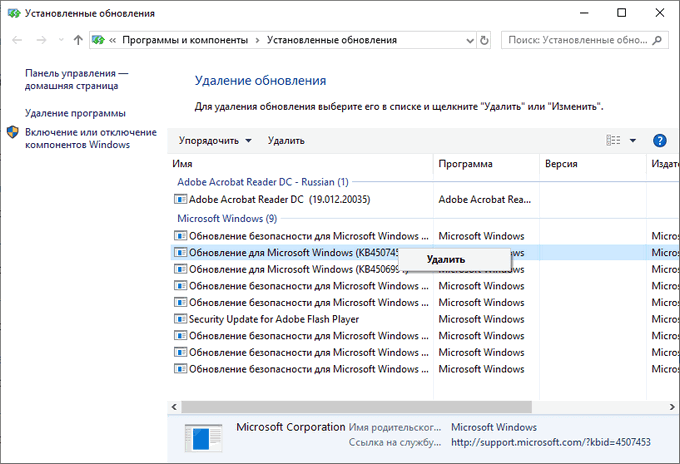Image resolution: width=680 pixels, height=464 pixels.
Task: Click Microsoft Corporation in the details pane
Action: click(291, 427)
